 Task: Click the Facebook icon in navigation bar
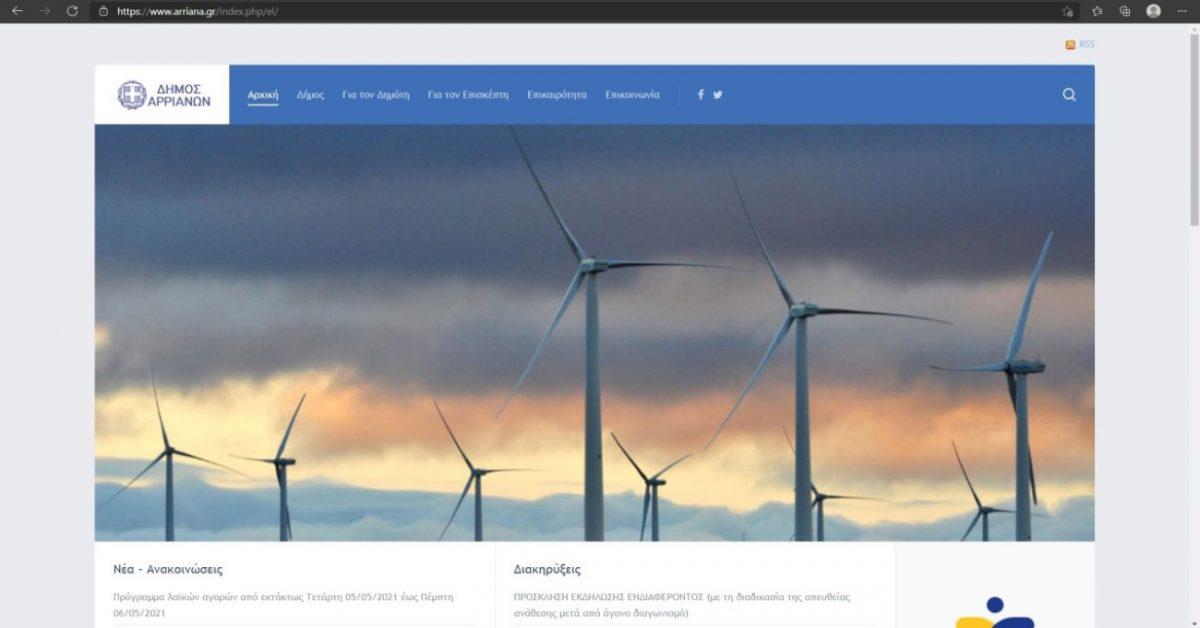coord(701,95)
